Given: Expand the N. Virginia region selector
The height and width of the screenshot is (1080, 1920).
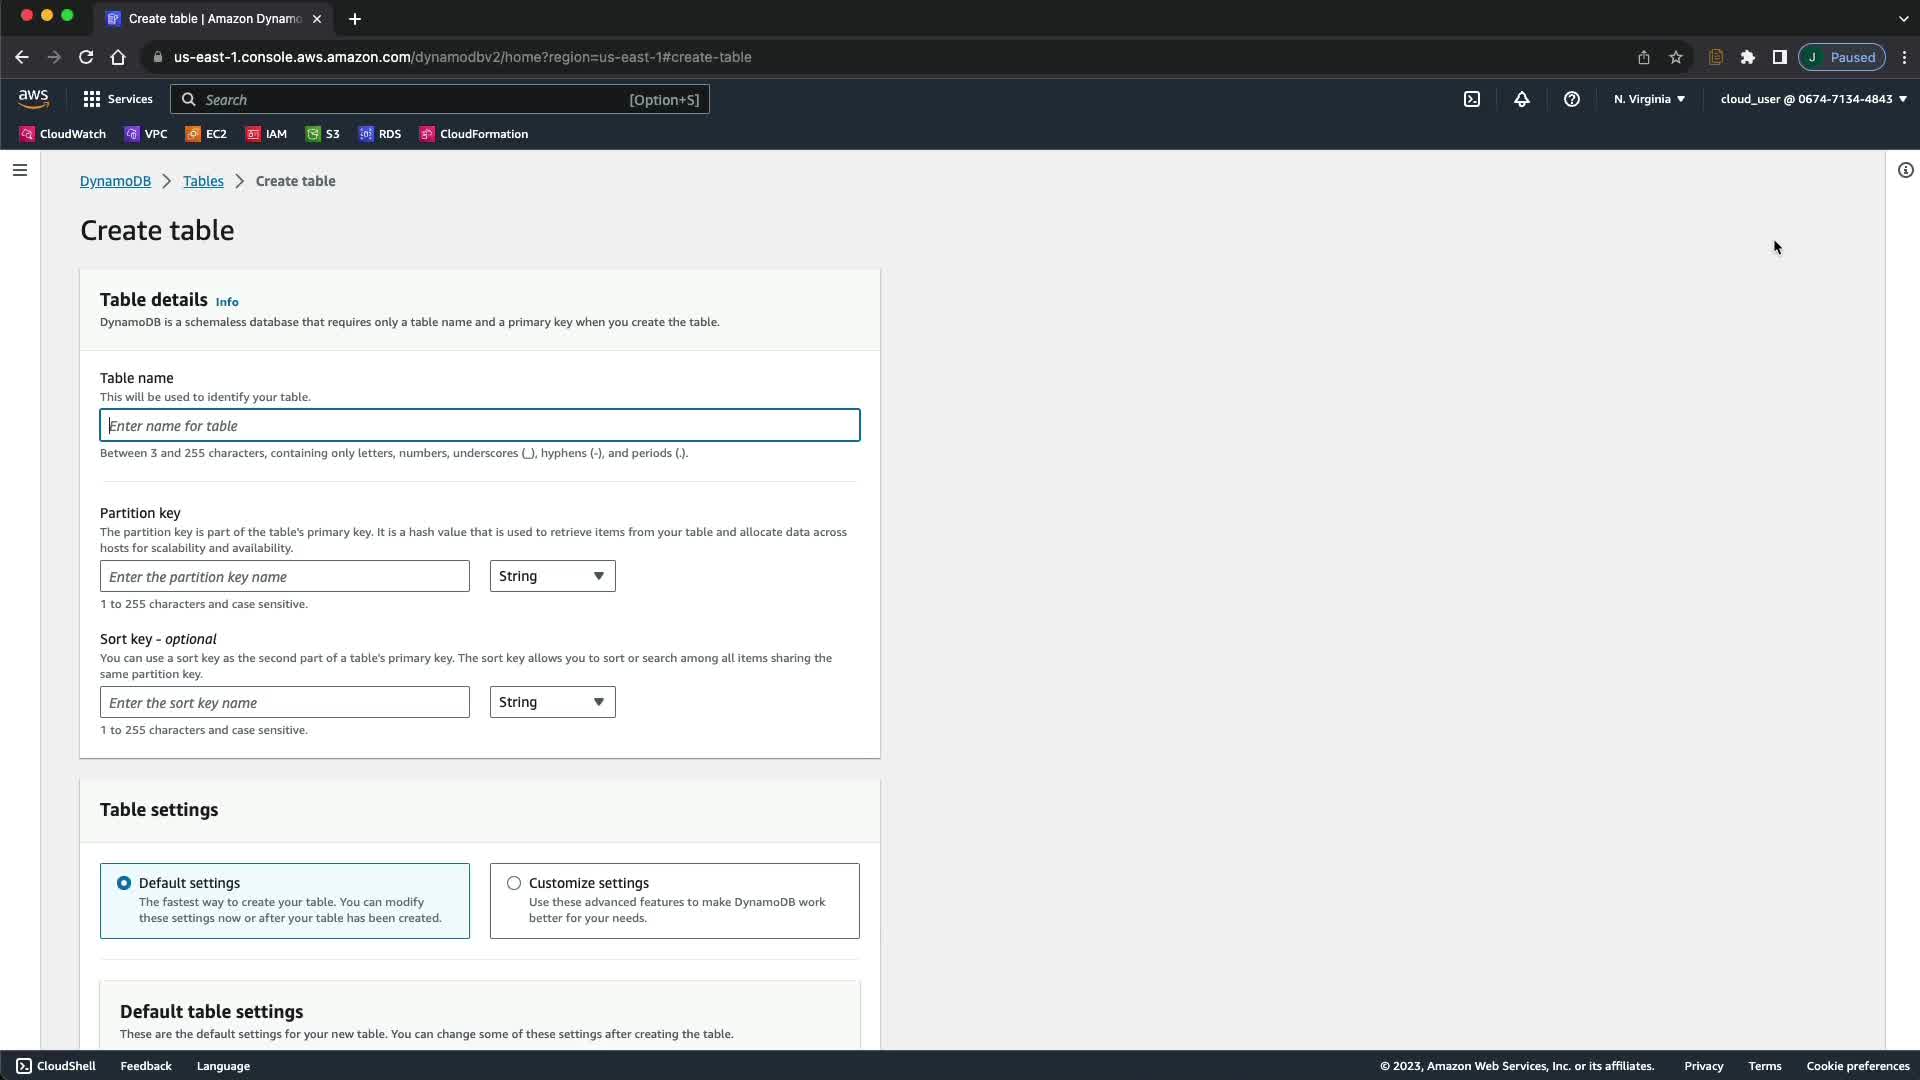Looking at the screenshot, I should [1649, 99].
